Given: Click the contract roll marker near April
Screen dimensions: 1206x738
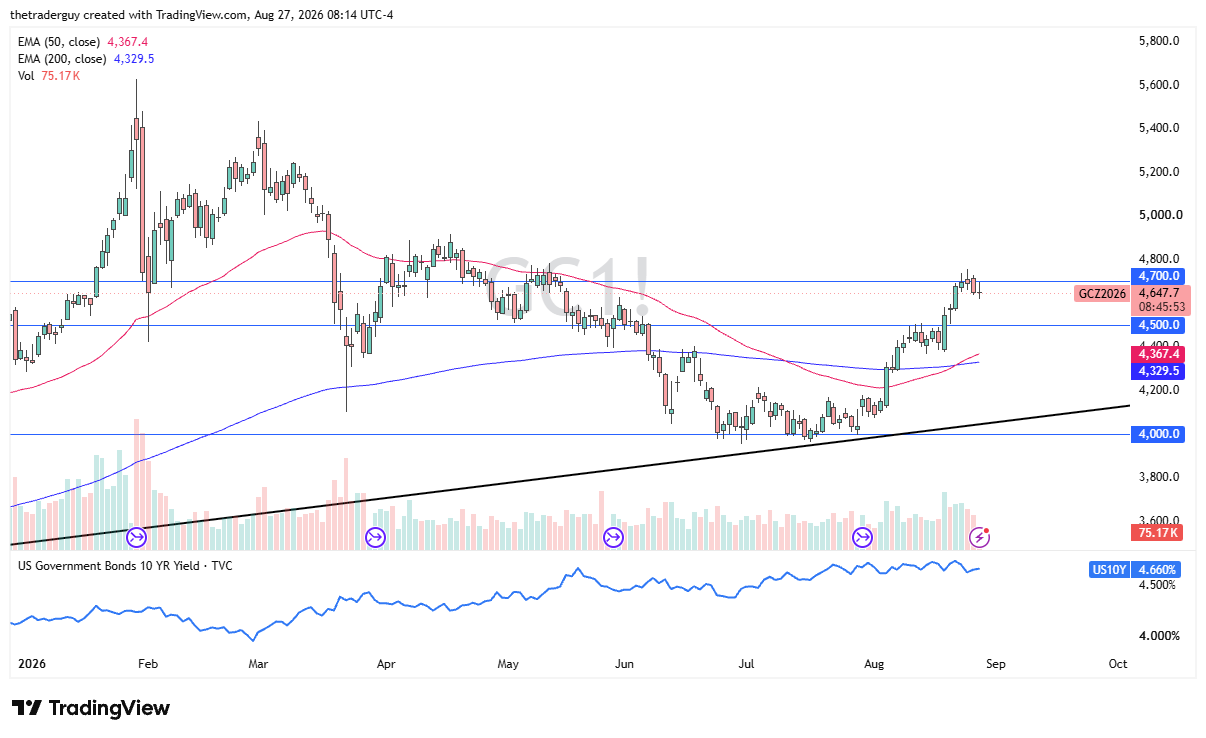Looking at the screenshot, I should click(375, 538).
